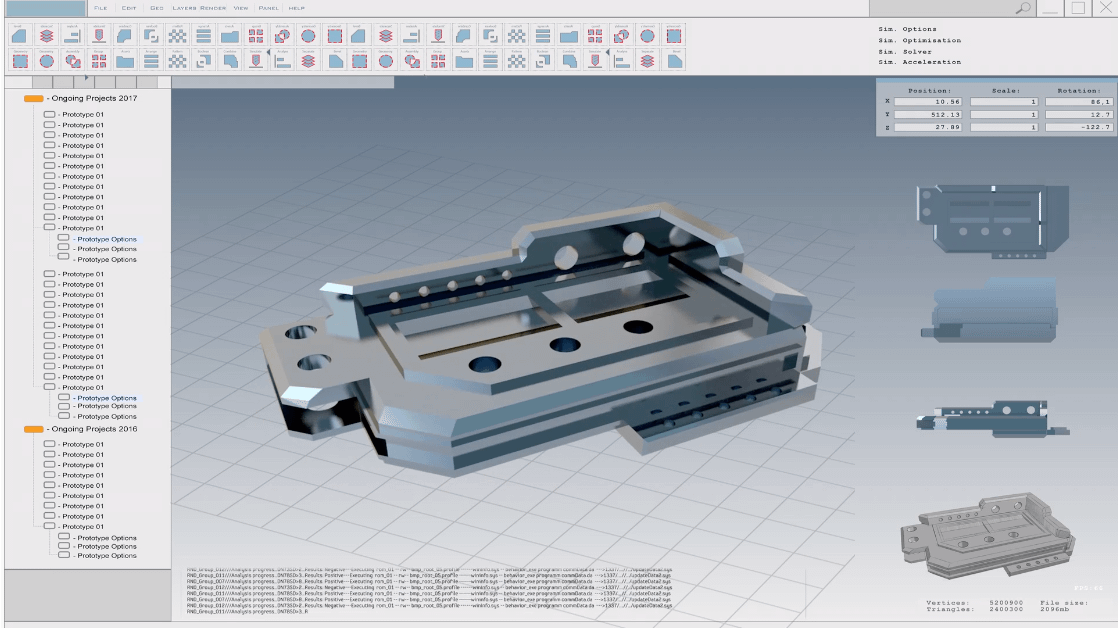Open the File menu
This screenshot has width=1118, height=628.
[x=100, y=8]
